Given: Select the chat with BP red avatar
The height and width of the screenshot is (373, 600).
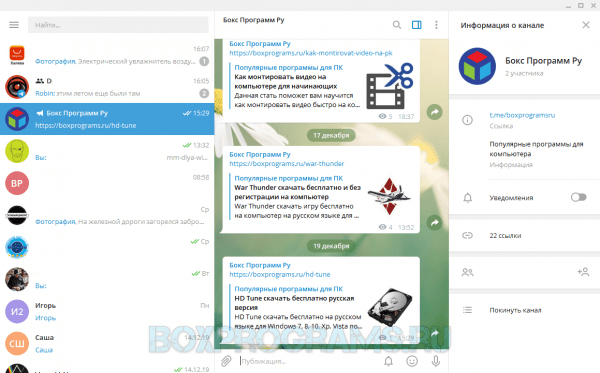Looking at the screenshot, I should (107, 183).
